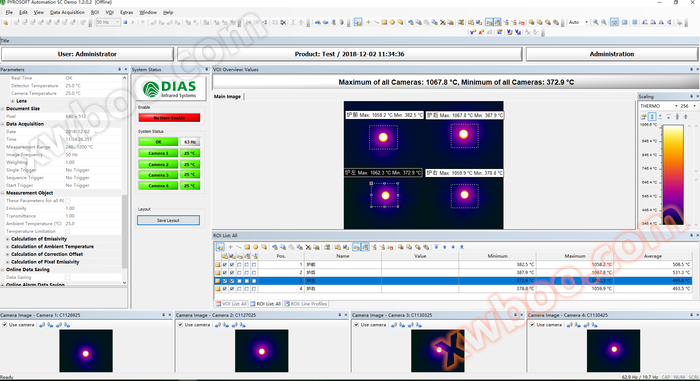Screen dimensions: 700x381
Task: Expand Calculation of Pixel Emissivity section
Action: click(x=8, y=262)
